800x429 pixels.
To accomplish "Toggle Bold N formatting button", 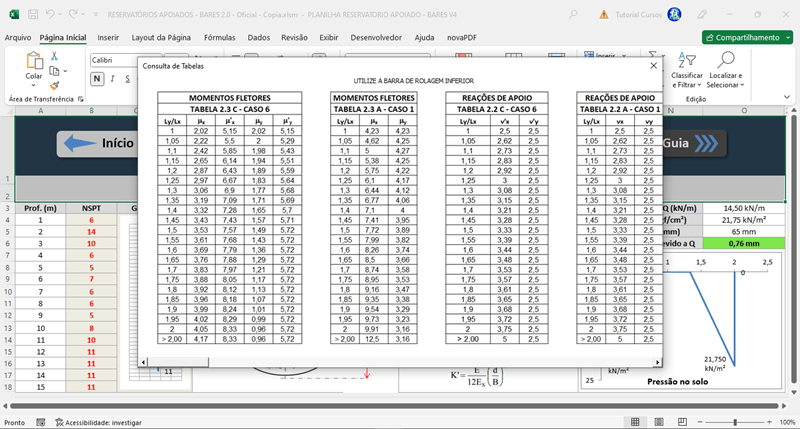I will [x=97, y=79].
